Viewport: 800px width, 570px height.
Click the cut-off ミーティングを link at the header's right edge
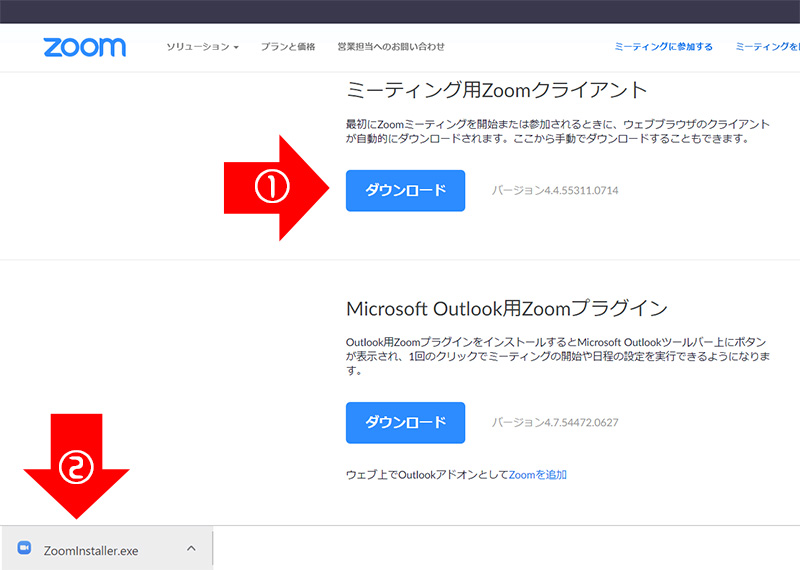(767, 47)
